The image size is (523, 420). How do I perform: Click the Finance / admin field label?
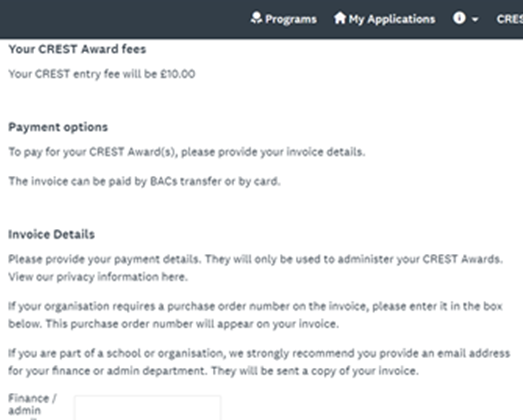click(33, 405)
